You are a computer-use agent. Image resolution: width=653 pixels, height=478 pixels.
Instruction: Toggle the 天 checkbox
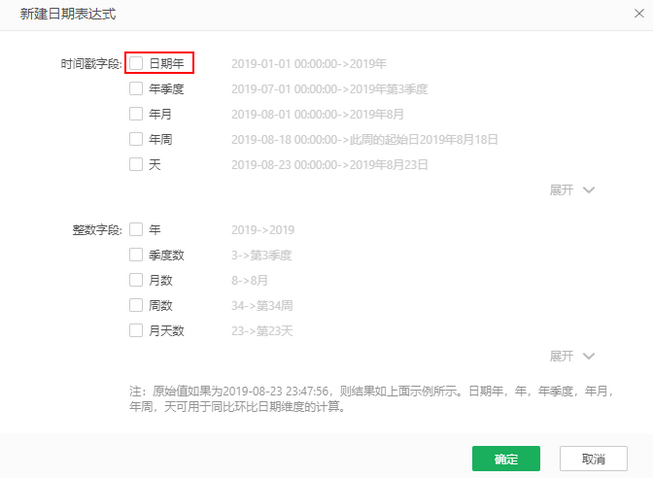tap(136, 164)
